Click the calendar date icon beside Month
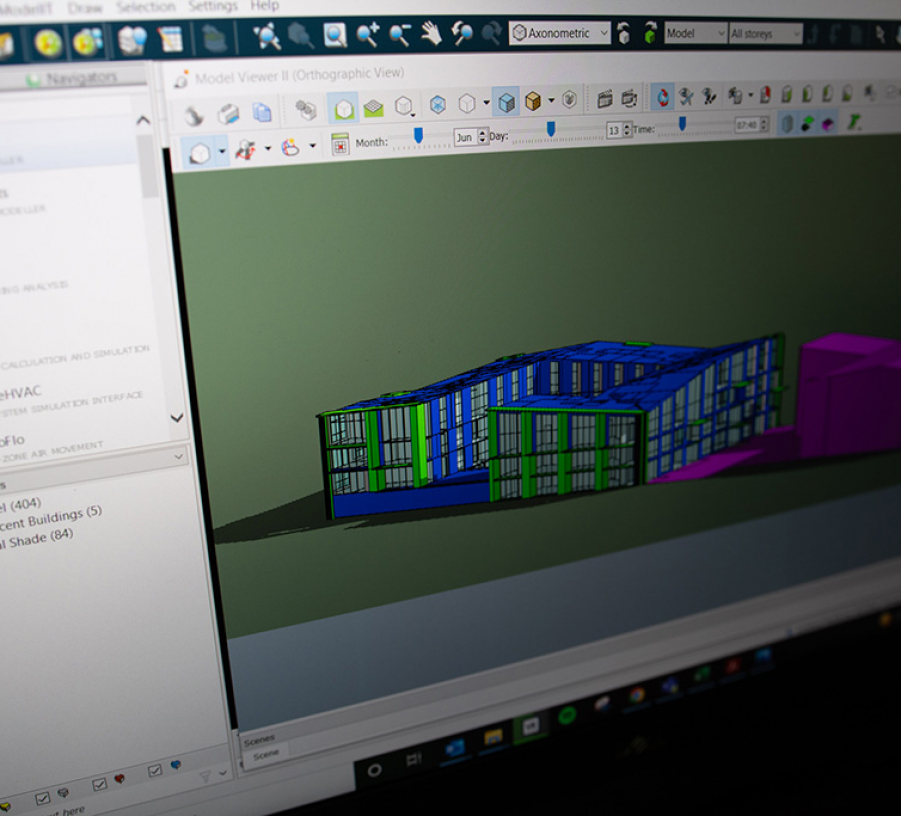Image resolution: width=901 pixels, height=816 pixels. [x=340, y=145]
